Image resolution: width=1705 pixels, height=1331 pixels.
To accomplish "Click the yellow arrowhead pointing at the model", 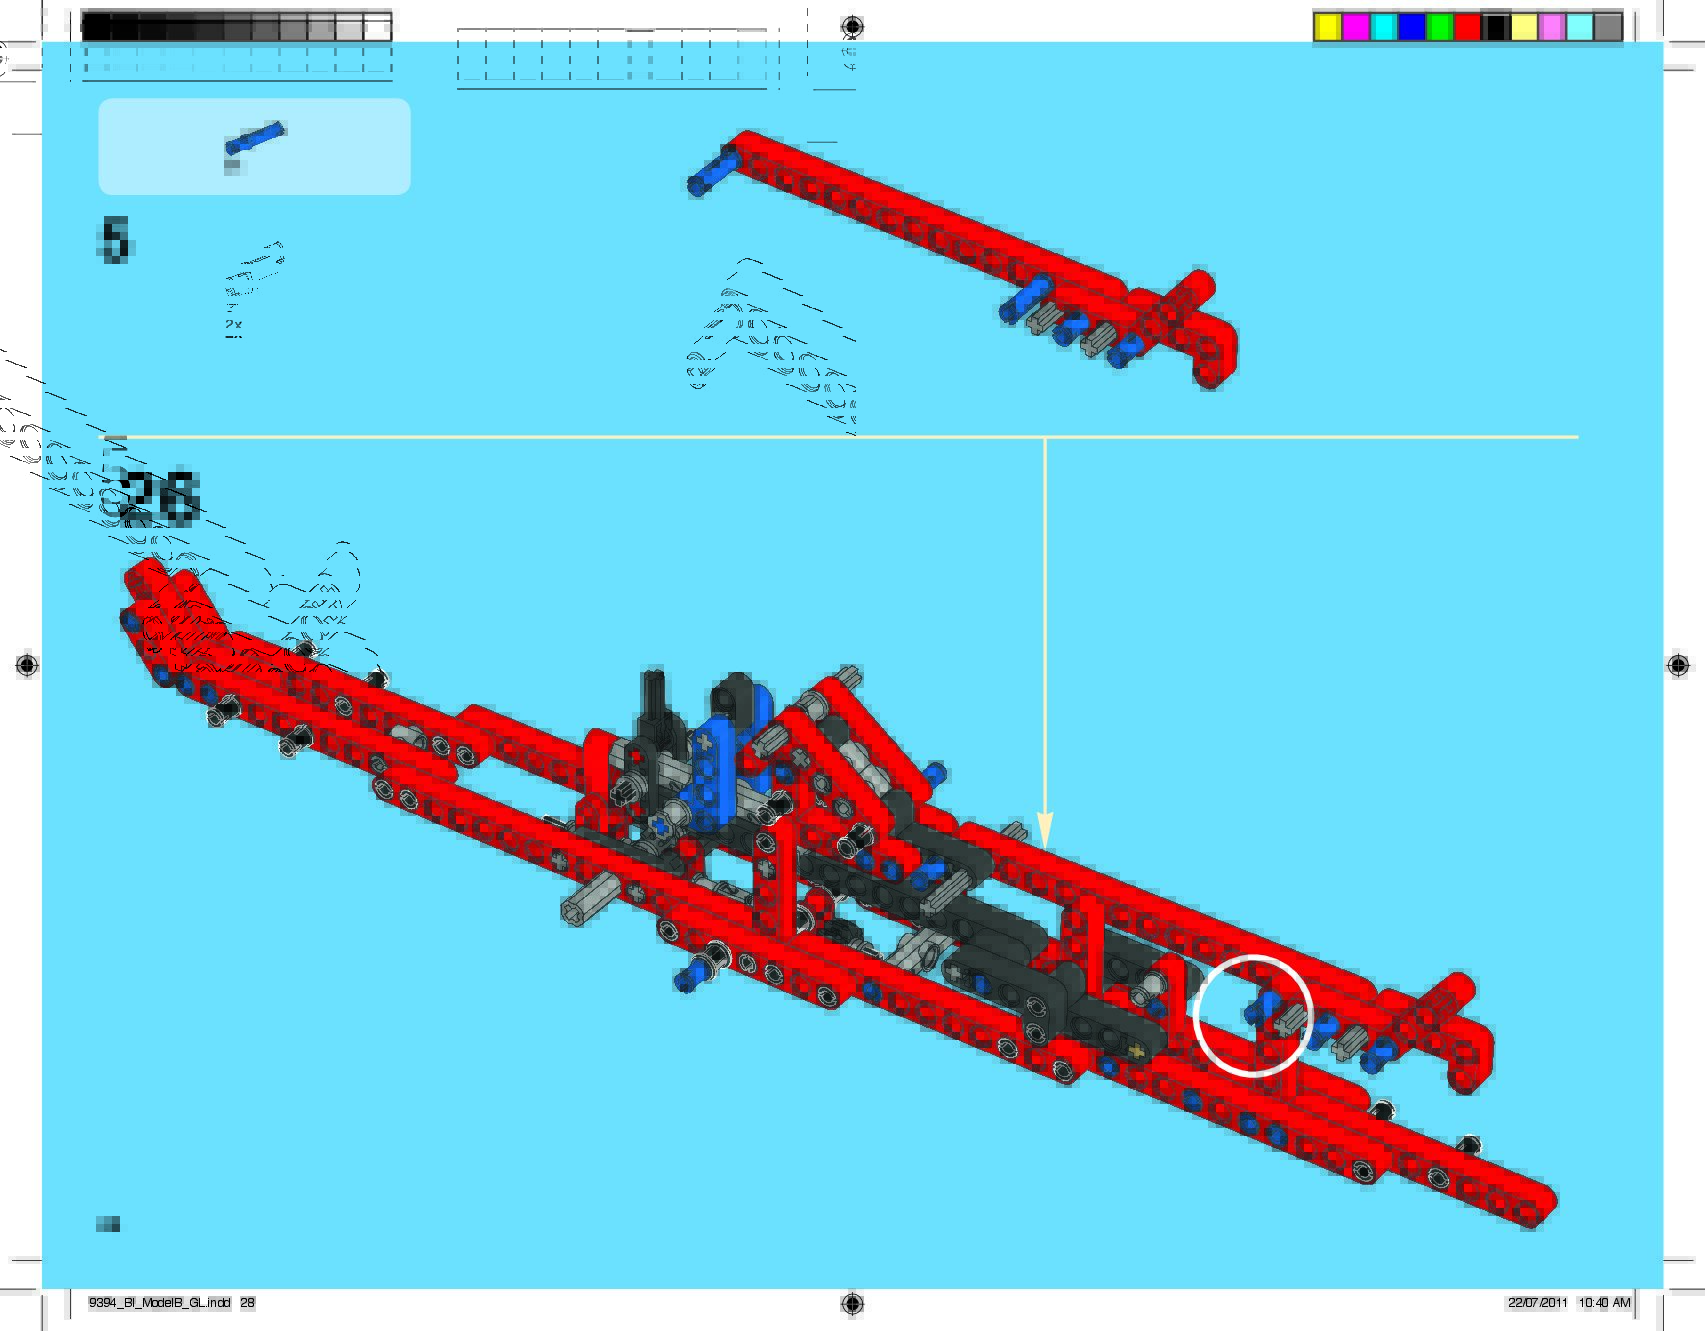I will tap(1044, 830).
